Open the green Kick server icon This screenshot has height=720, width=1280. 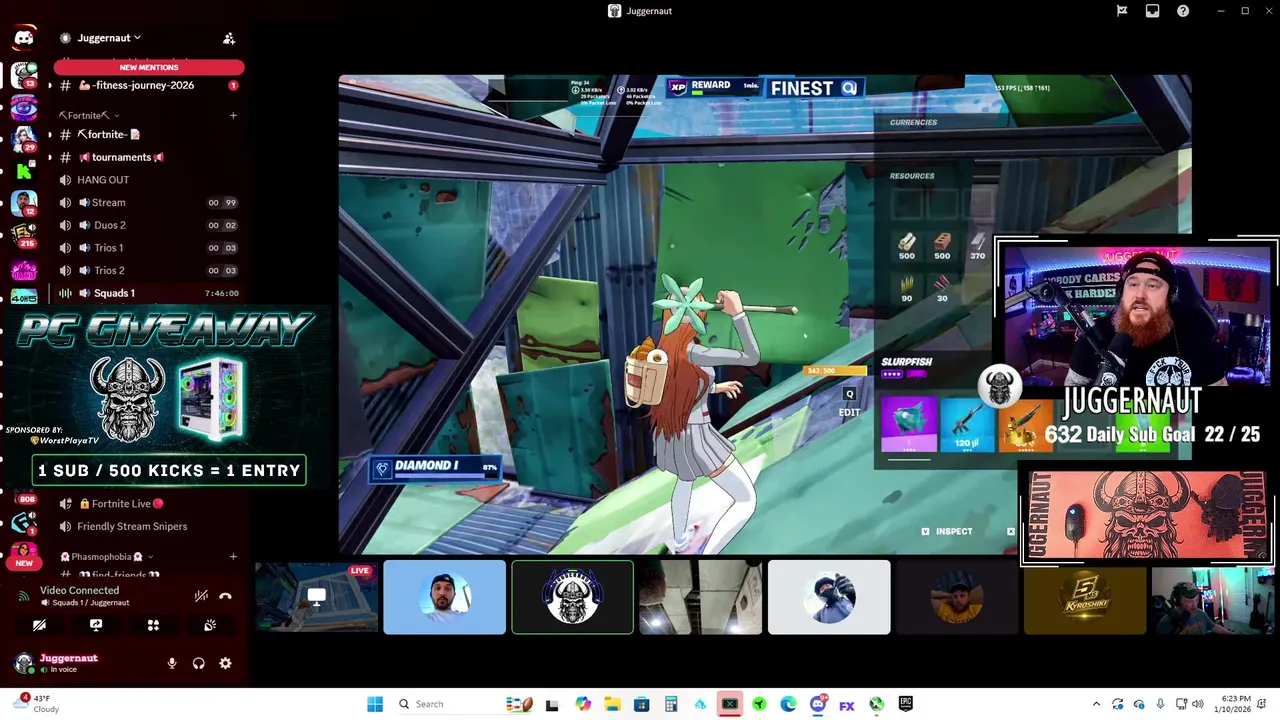click(x=24, y=171)
